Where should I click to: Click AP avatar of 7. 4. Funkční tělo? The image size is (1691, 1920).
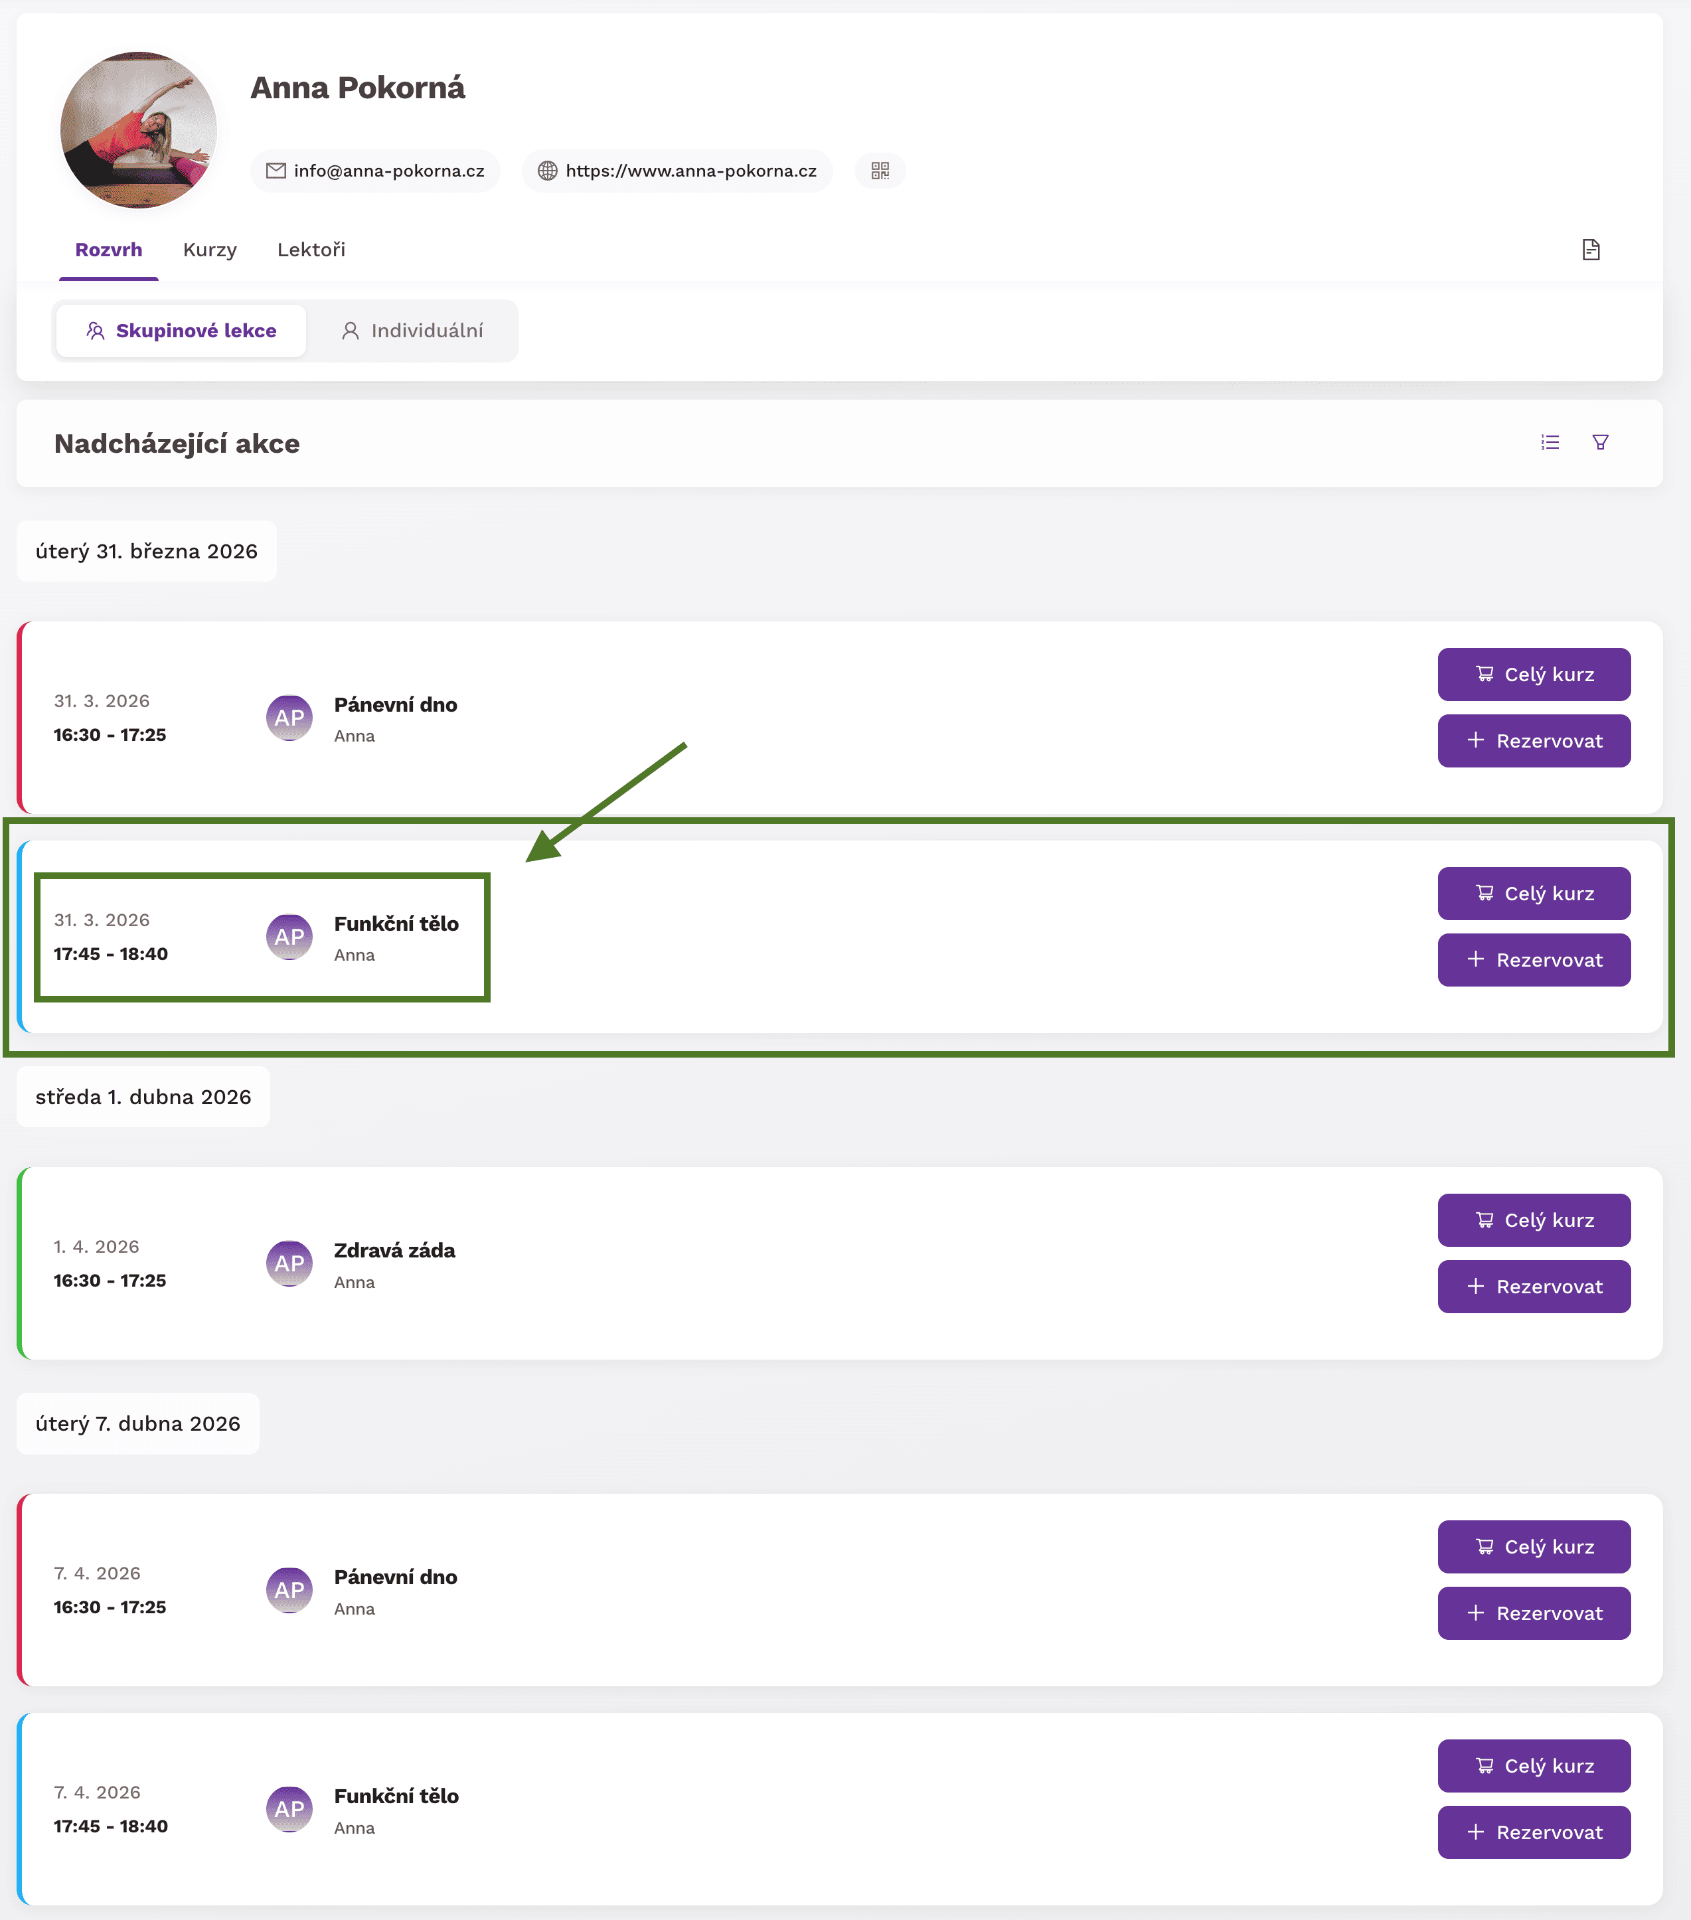289,1809
